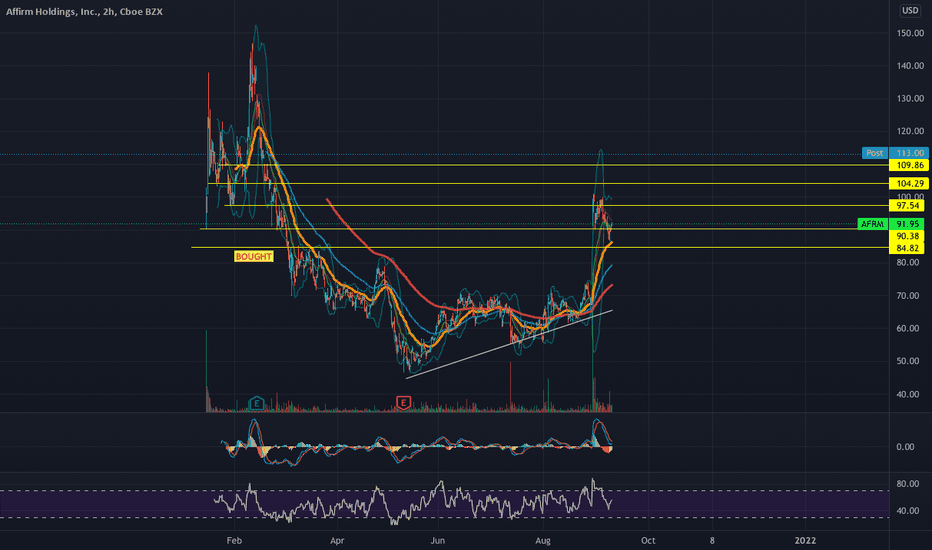
Task: Click the Apr date axis label
Action: (x=337, y=540)
